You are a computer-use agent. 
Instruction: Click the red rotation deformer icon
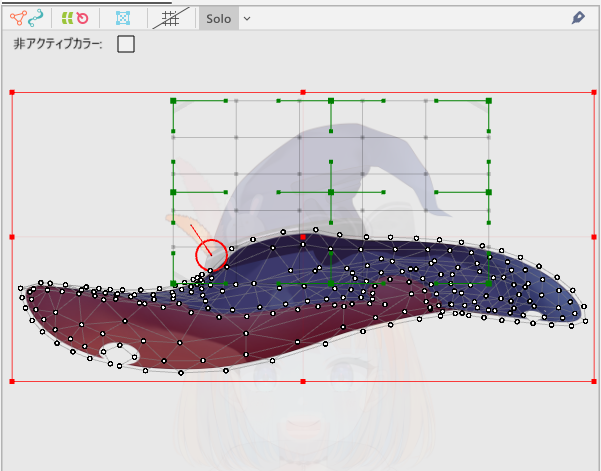click(x=83, y=18)
